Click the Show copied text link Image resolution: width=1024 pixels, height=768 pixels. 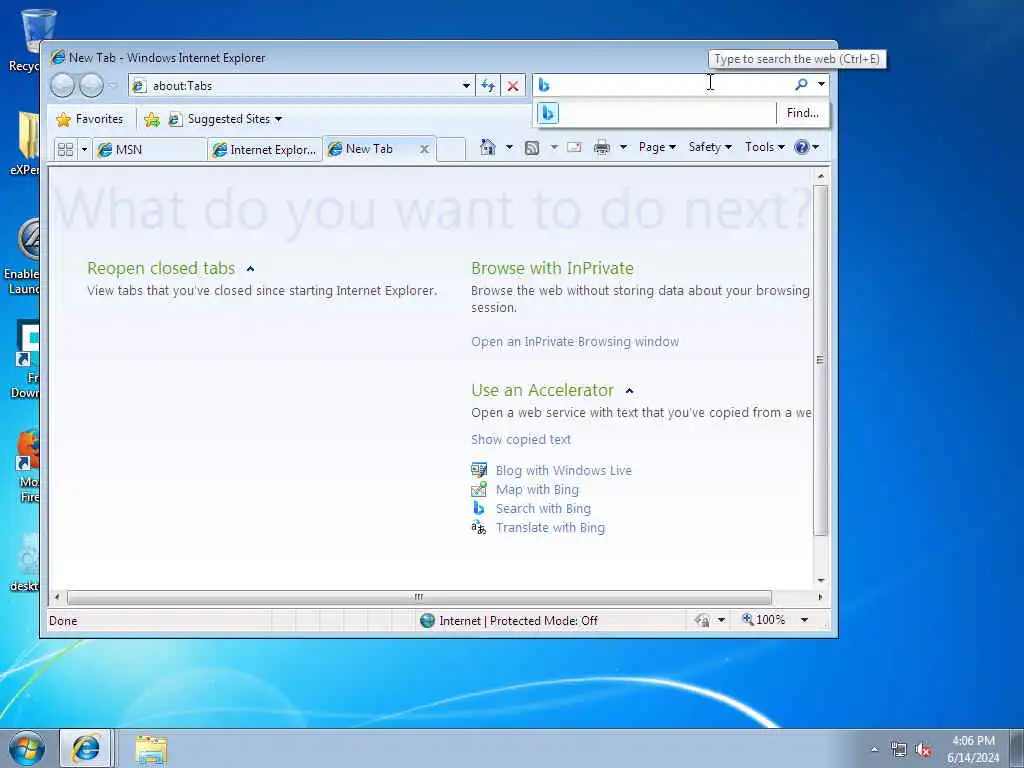coord(521,440)
